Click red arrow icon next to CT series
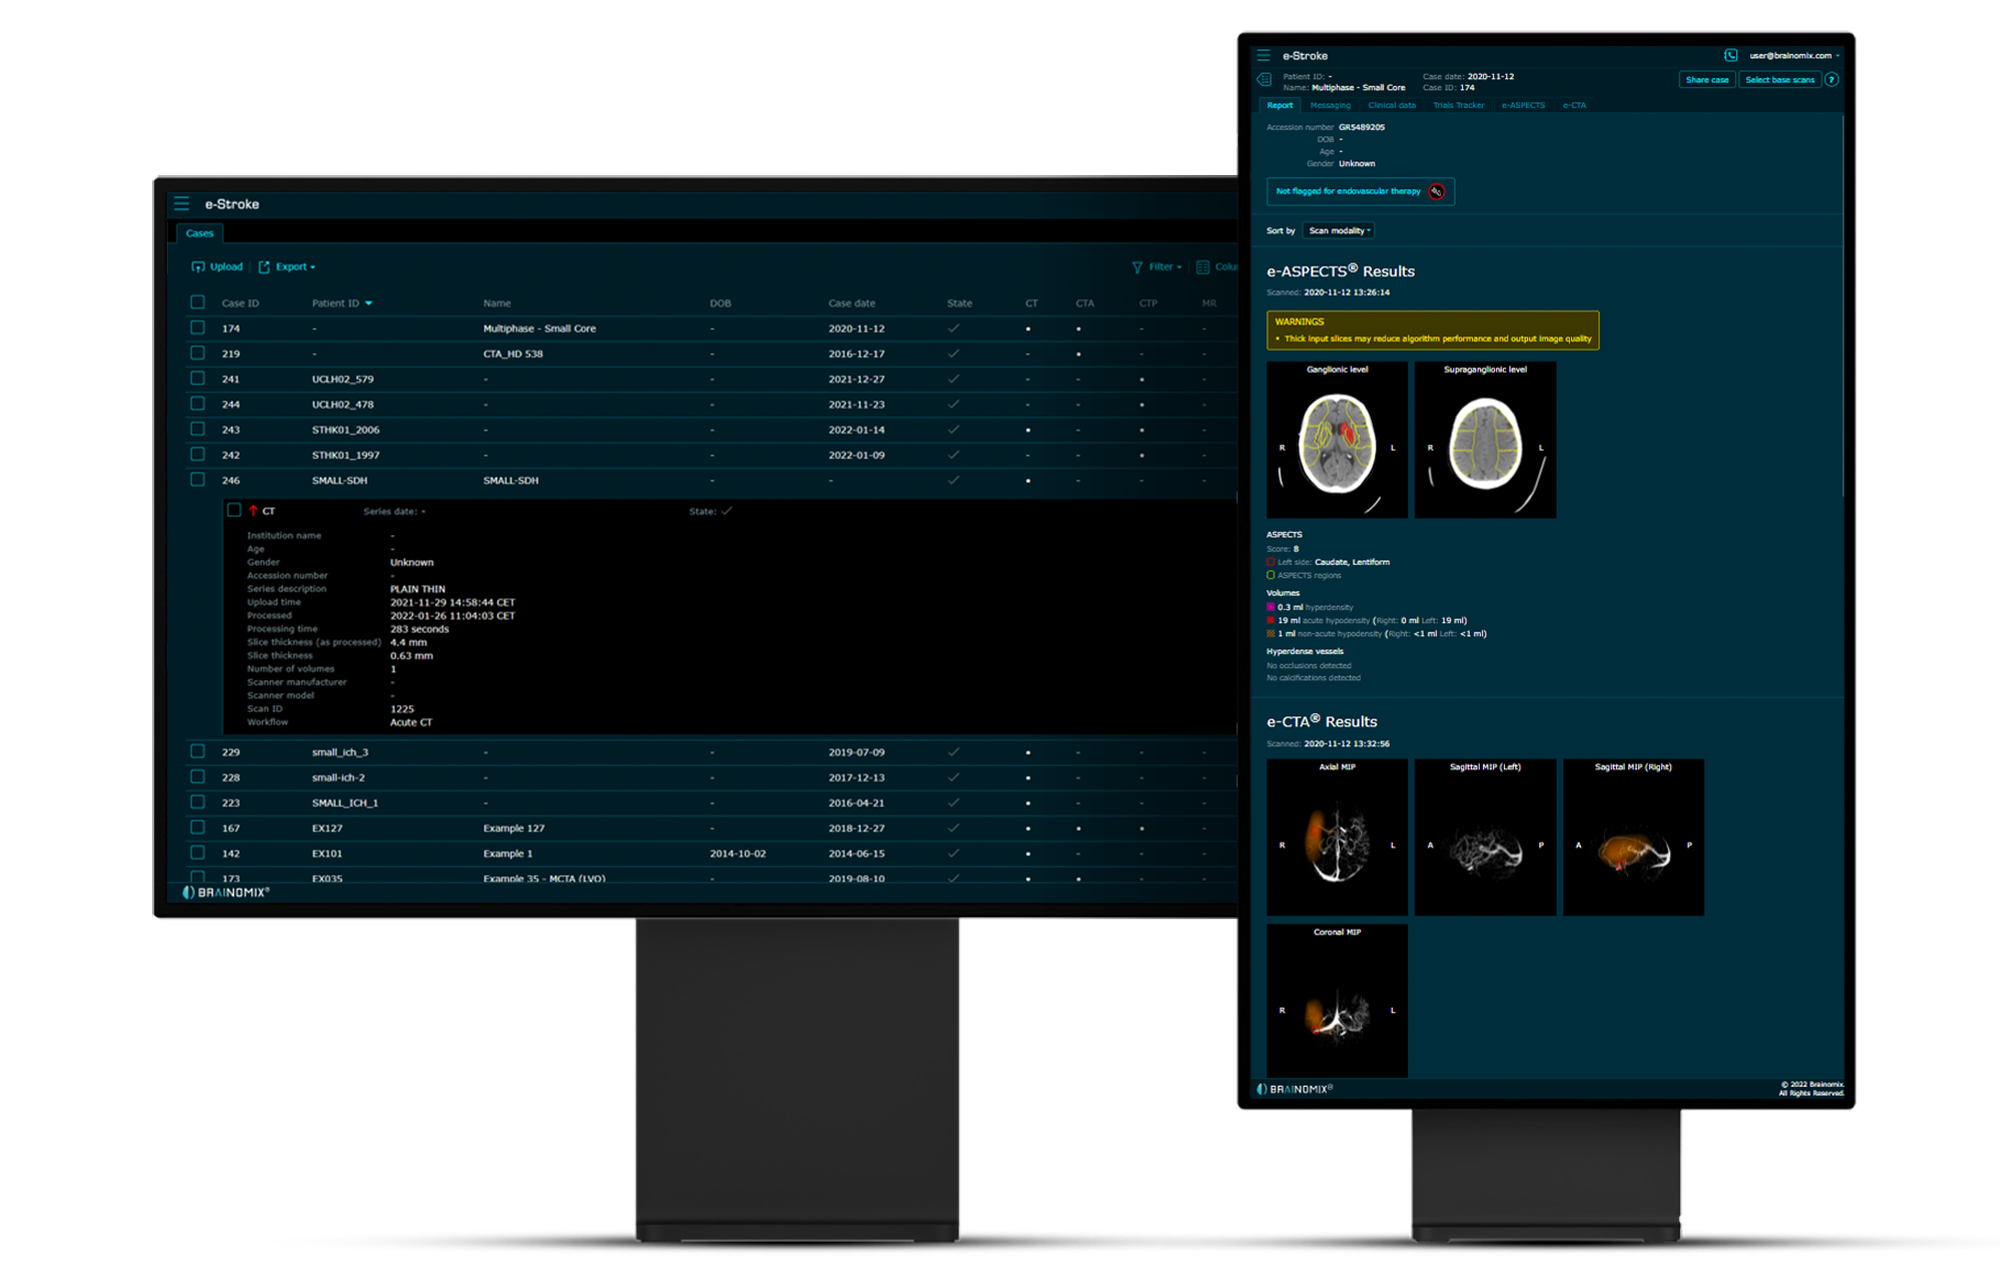2000x1286 pixels. tap(254, 511)
